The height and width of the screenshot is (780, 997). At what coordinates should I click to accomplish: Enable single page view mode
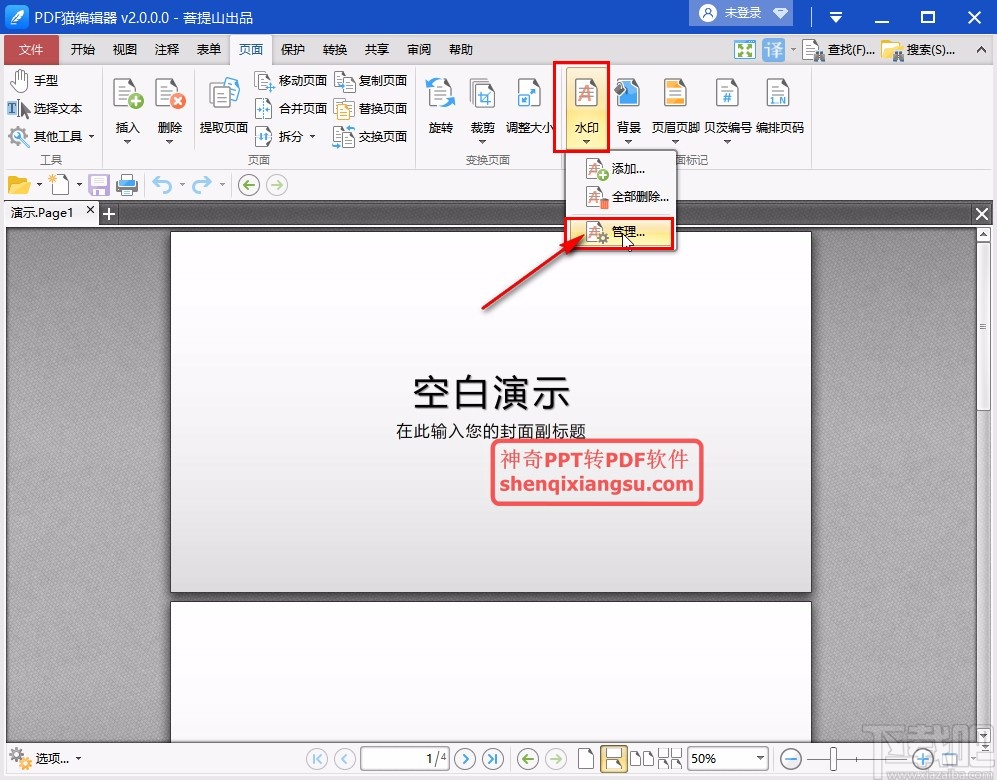(x=586, y=759)
